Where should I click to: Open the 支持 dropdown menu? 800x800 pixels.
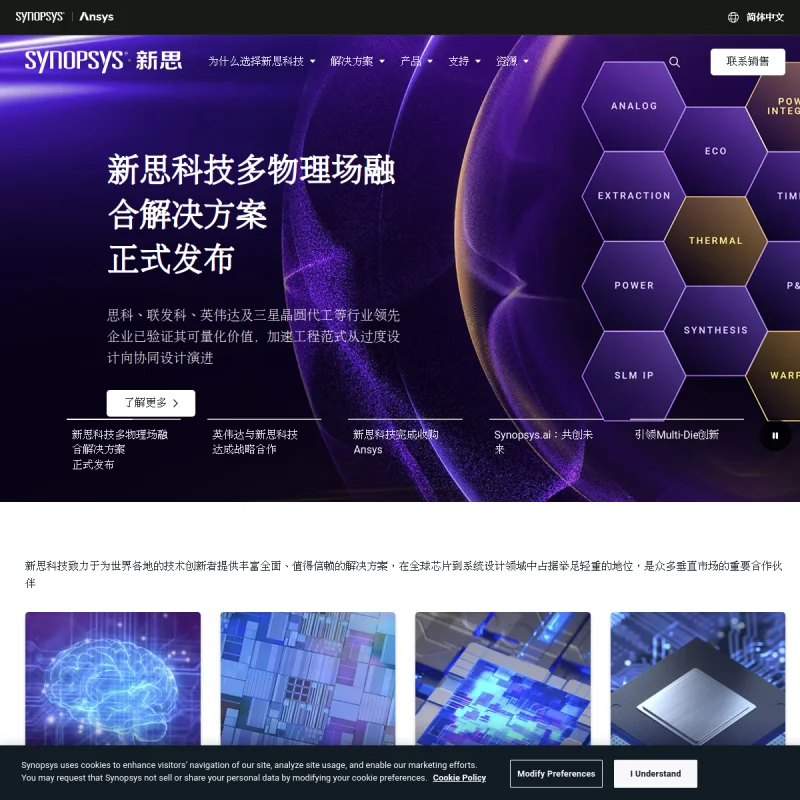point(464,61)
